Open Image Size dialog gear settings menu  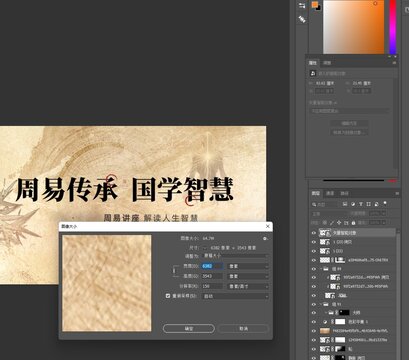click(x=265, y=238)
